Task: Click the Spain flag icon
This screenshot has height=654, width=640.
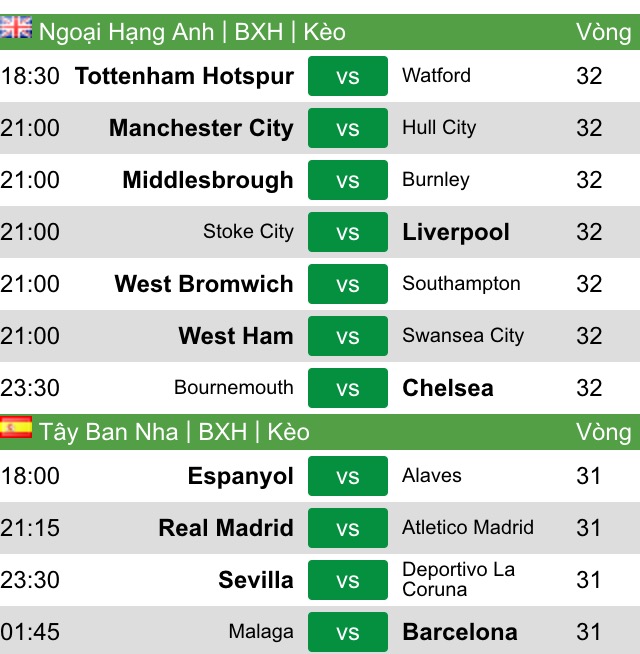Action: (x=16, y=427)
